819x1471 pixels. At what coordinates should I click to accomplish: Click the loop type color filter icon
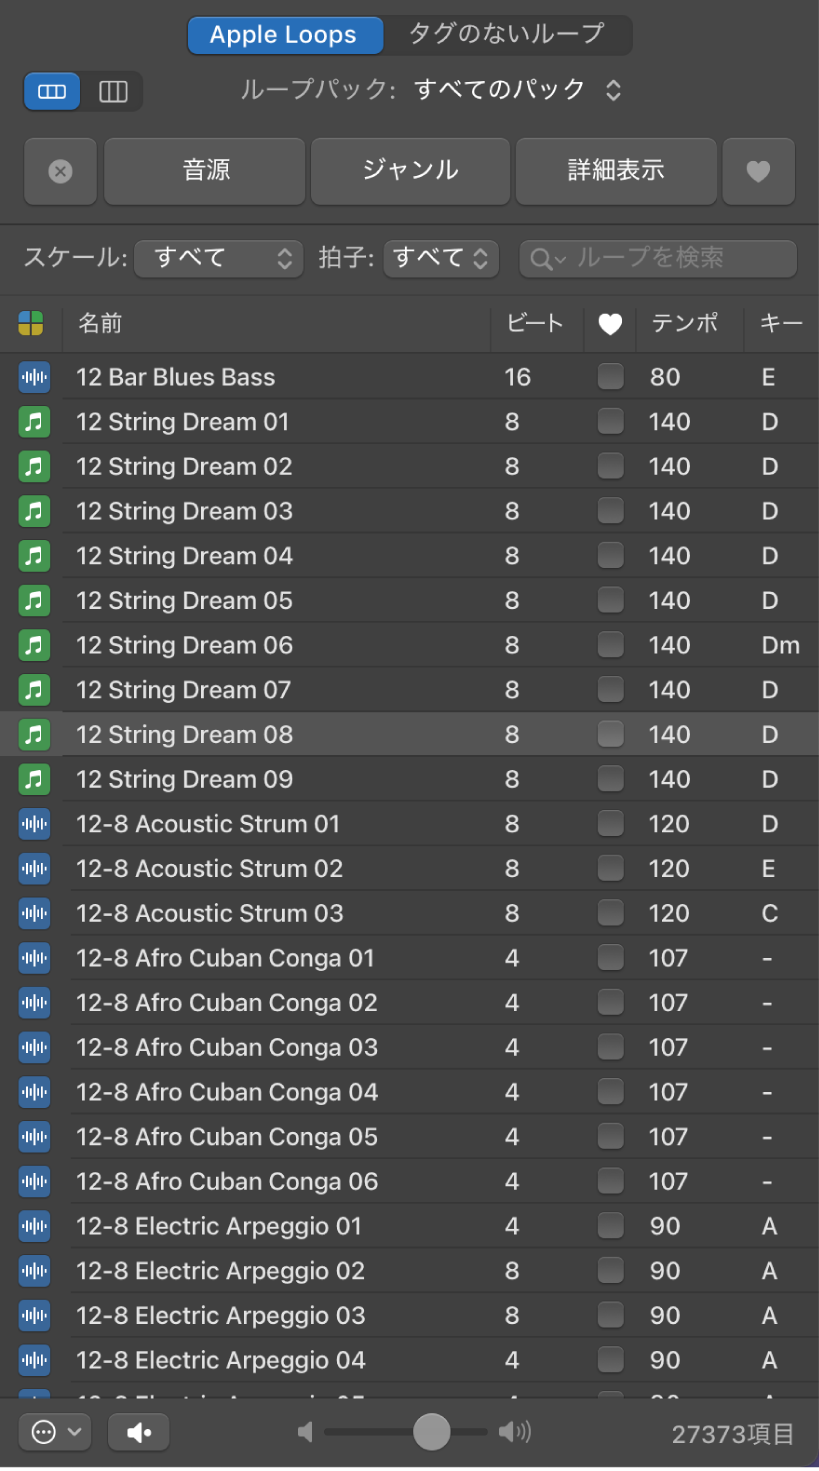pos(31,323)
